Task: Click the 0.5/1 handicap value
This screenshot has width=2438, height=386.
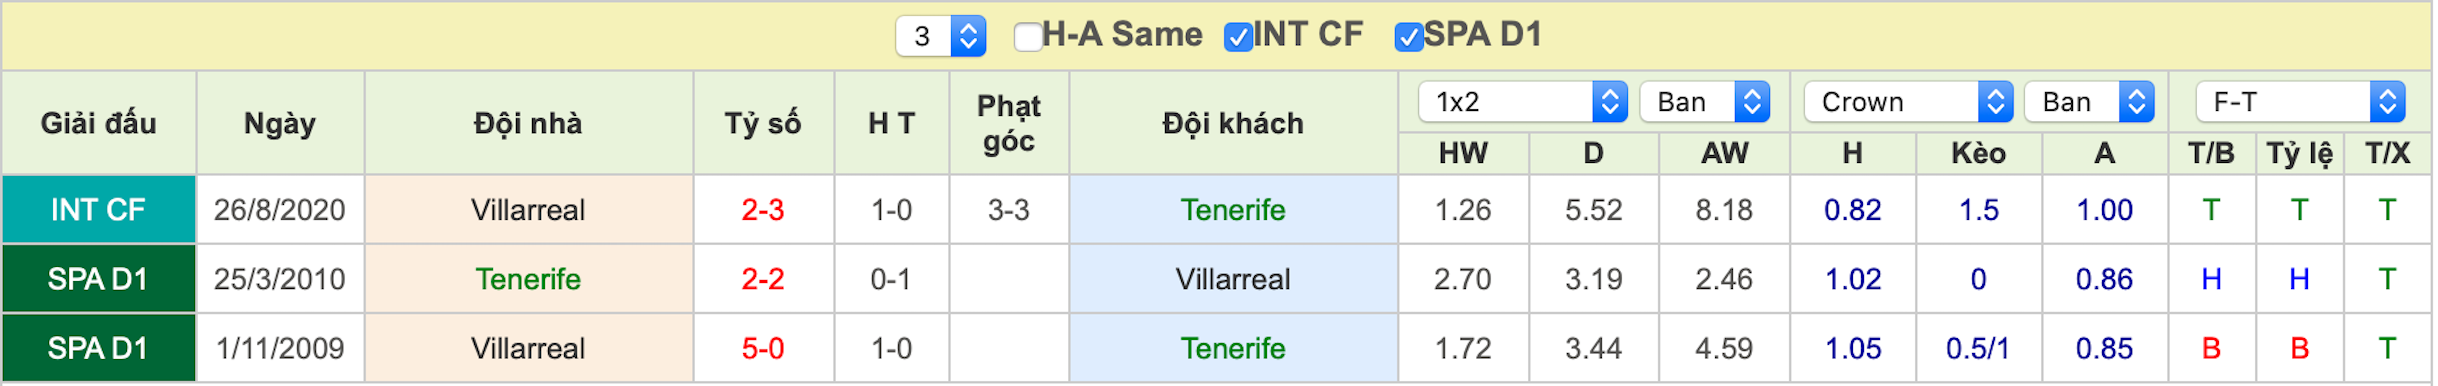Action: pos(1978,348)
